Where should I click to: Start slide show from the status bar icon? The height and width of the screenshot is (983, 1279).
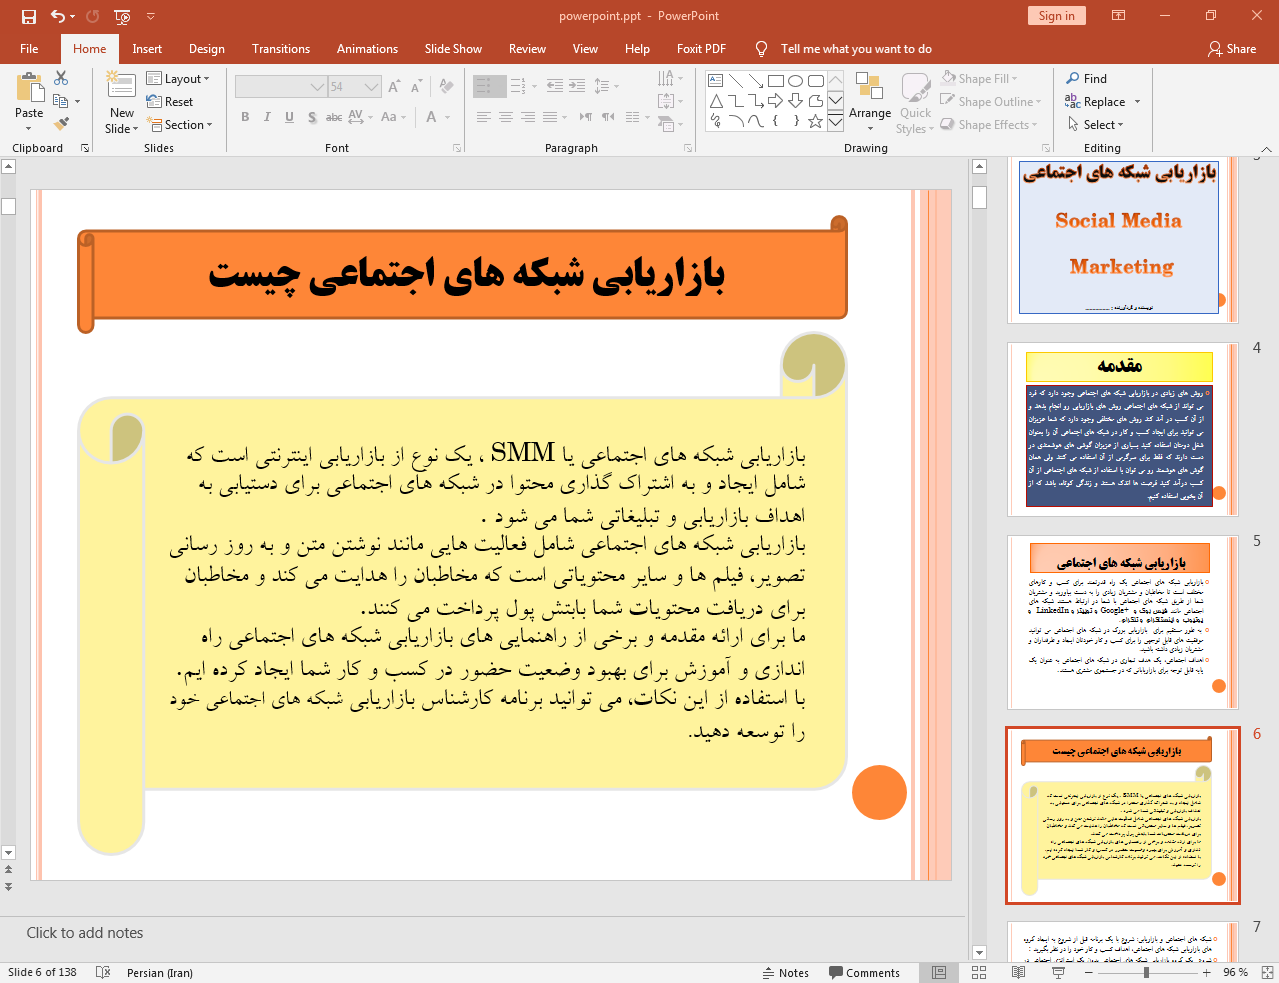pos(1058,972)
